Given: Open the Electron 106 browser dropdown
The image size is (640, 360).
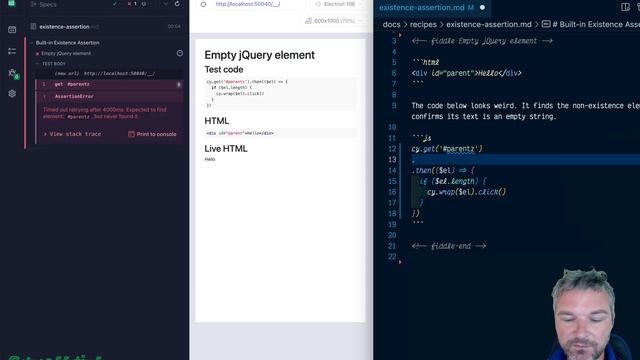Looking at the screenshot, I should [338, 4].
